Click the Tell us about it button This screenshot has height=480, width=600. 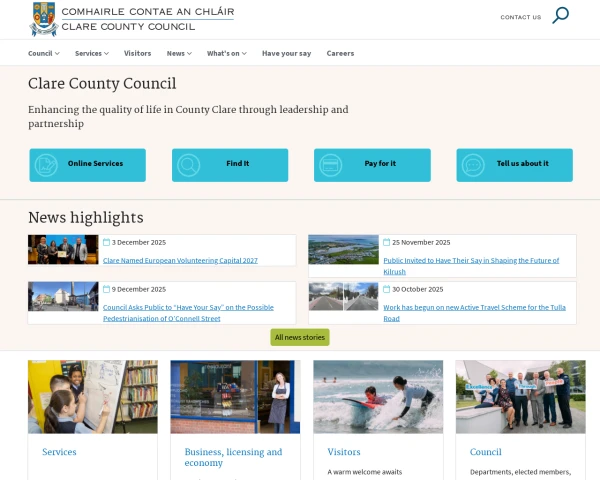(515, 165)
